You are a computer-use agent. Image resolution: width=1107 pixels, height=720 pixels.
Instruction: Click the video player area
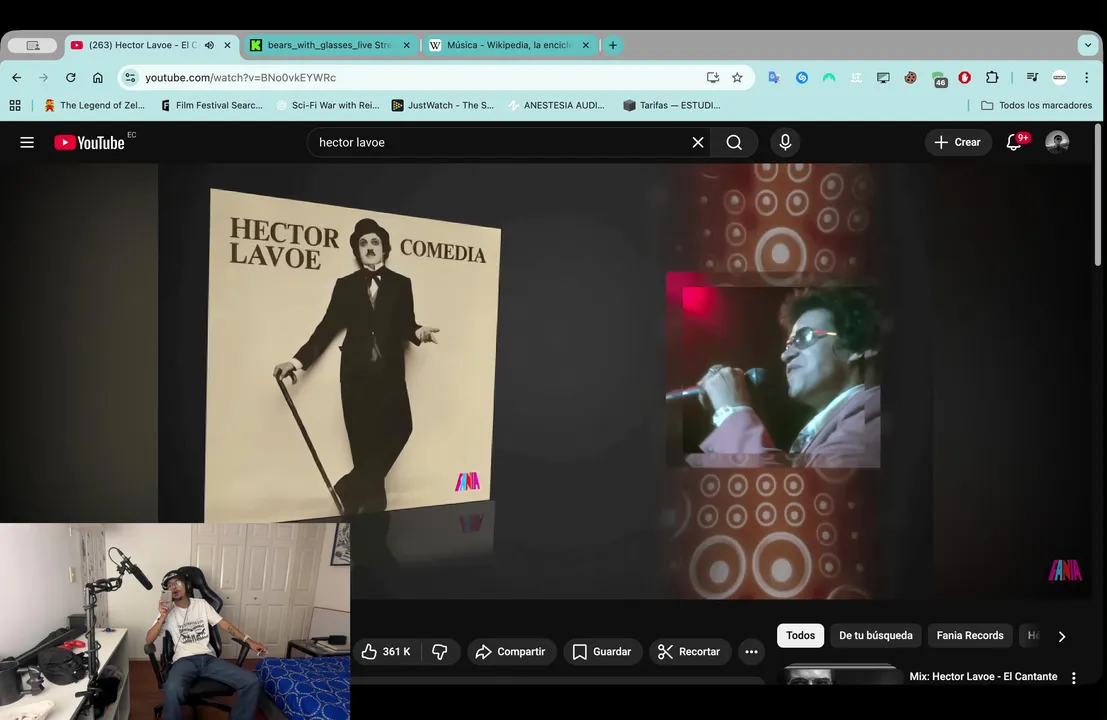[x=546, y=381]
